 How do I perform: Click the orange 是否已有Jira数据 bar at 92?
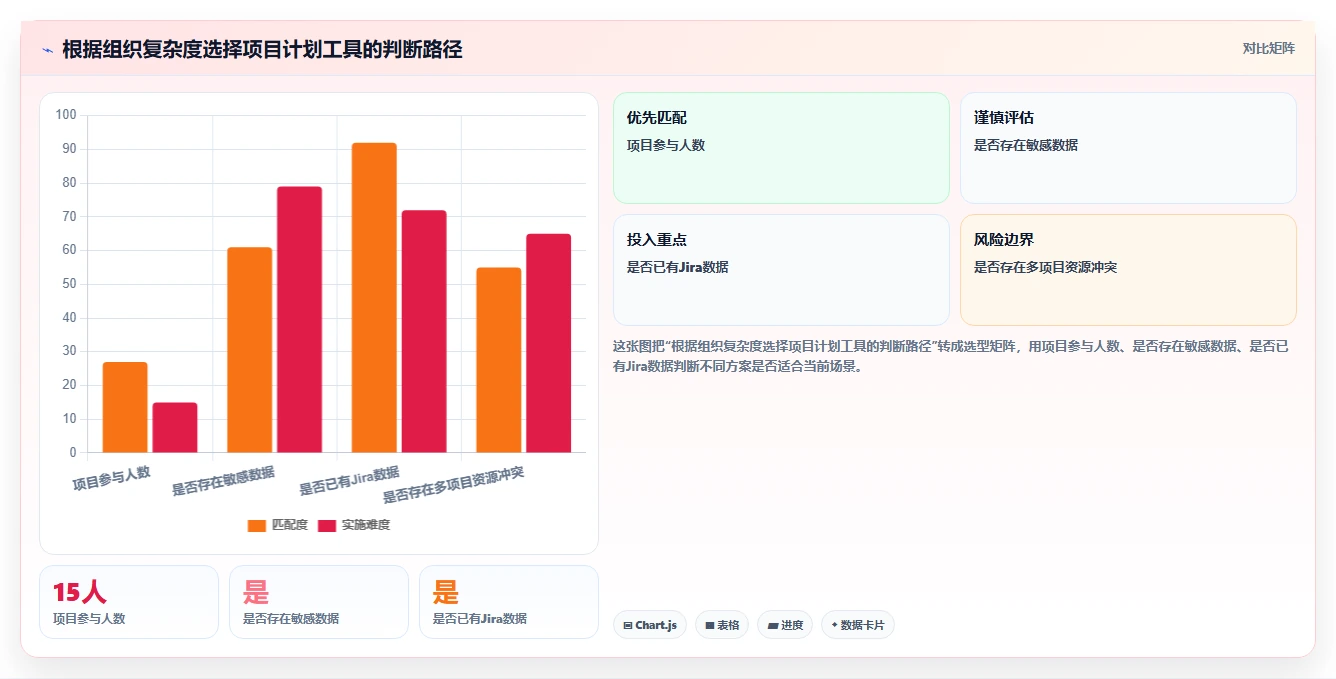click(x=374, y=298)
